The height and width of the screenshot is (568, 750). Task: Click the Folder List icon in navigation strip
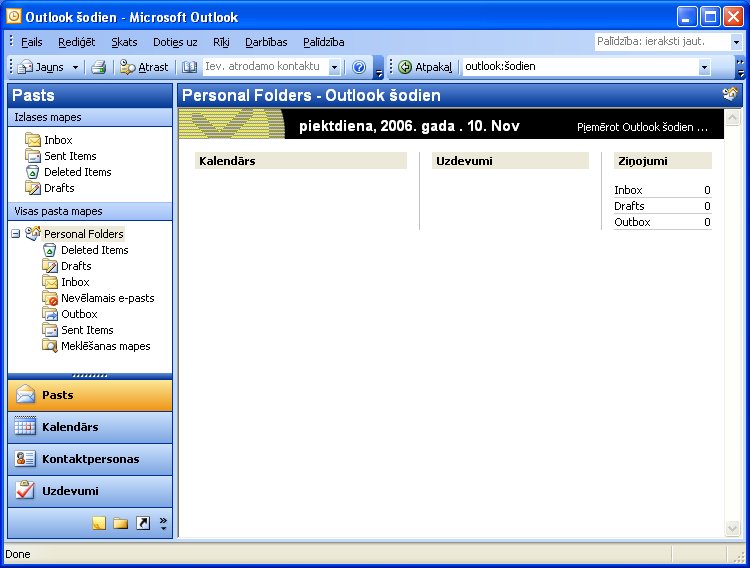coord(121,523)
